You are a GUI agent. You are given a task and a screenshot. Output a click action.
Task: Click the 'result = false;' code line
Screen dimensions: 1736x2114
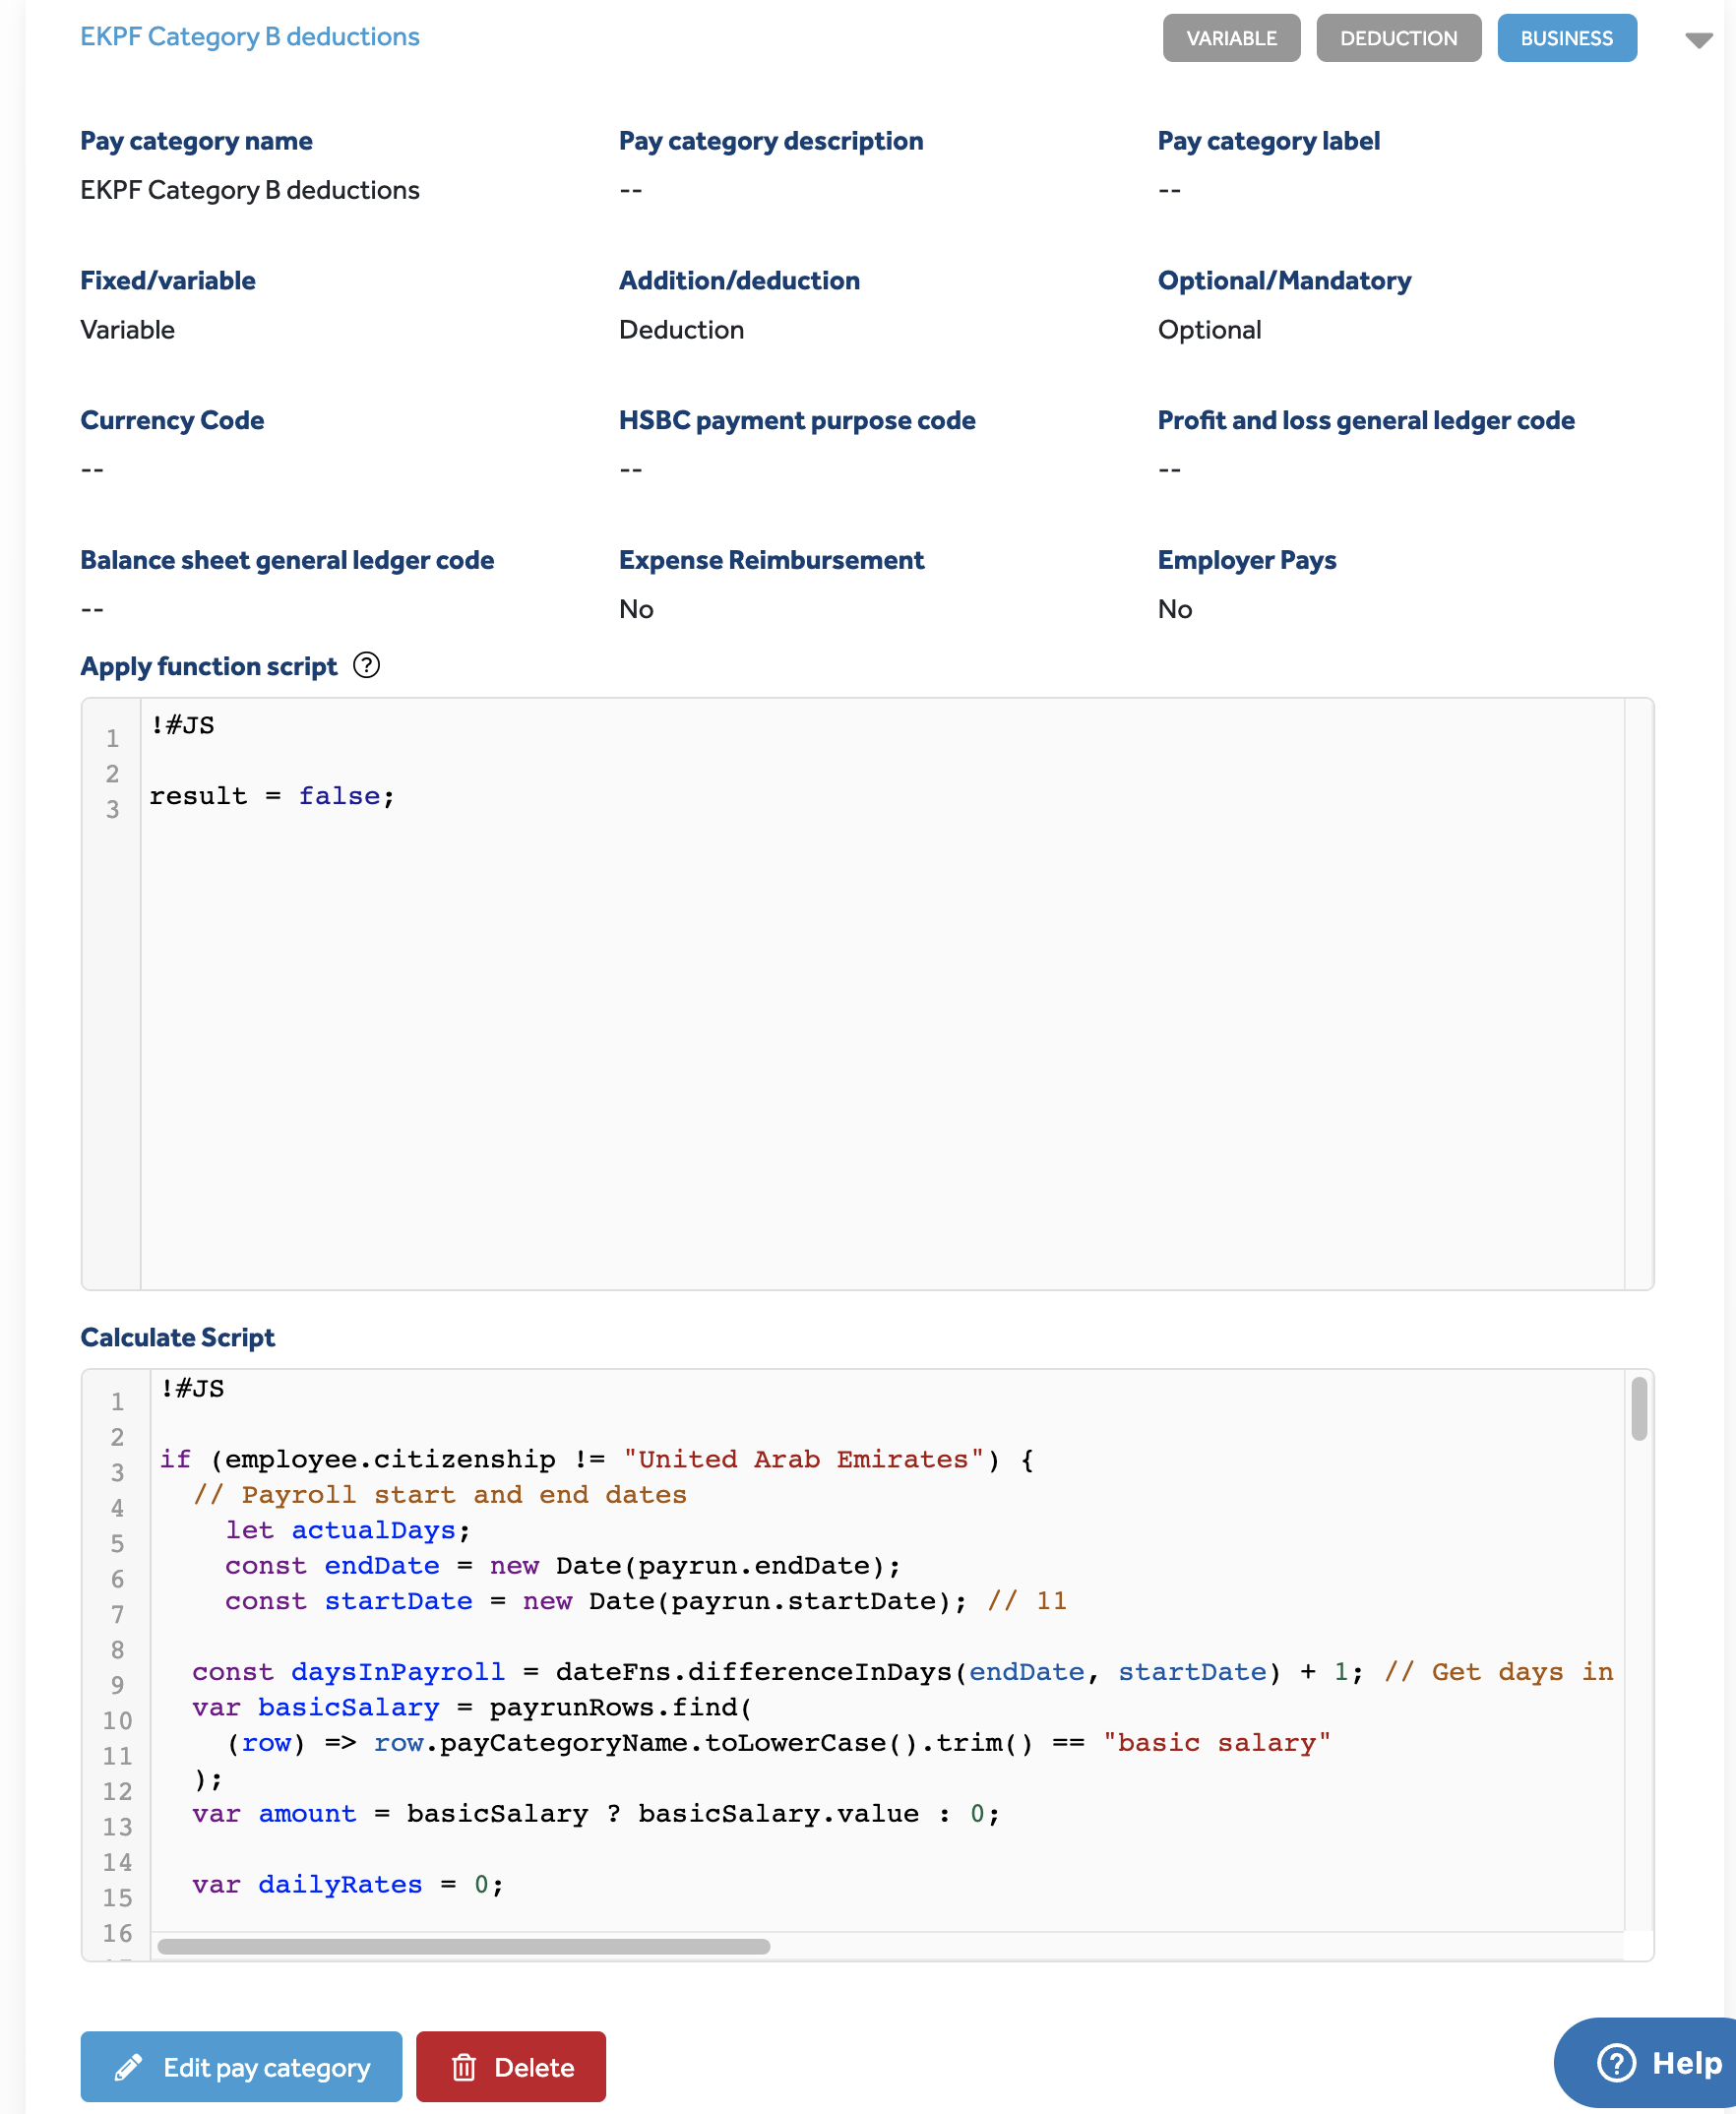[x=272, y=796]
